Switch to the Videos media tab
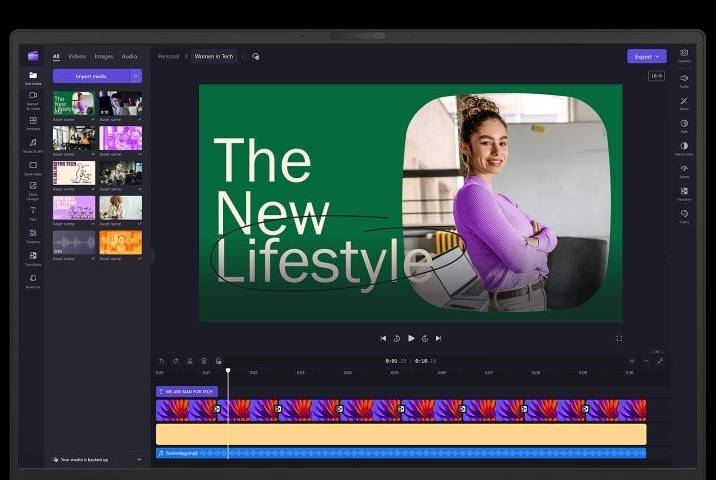 coord(77,56)
